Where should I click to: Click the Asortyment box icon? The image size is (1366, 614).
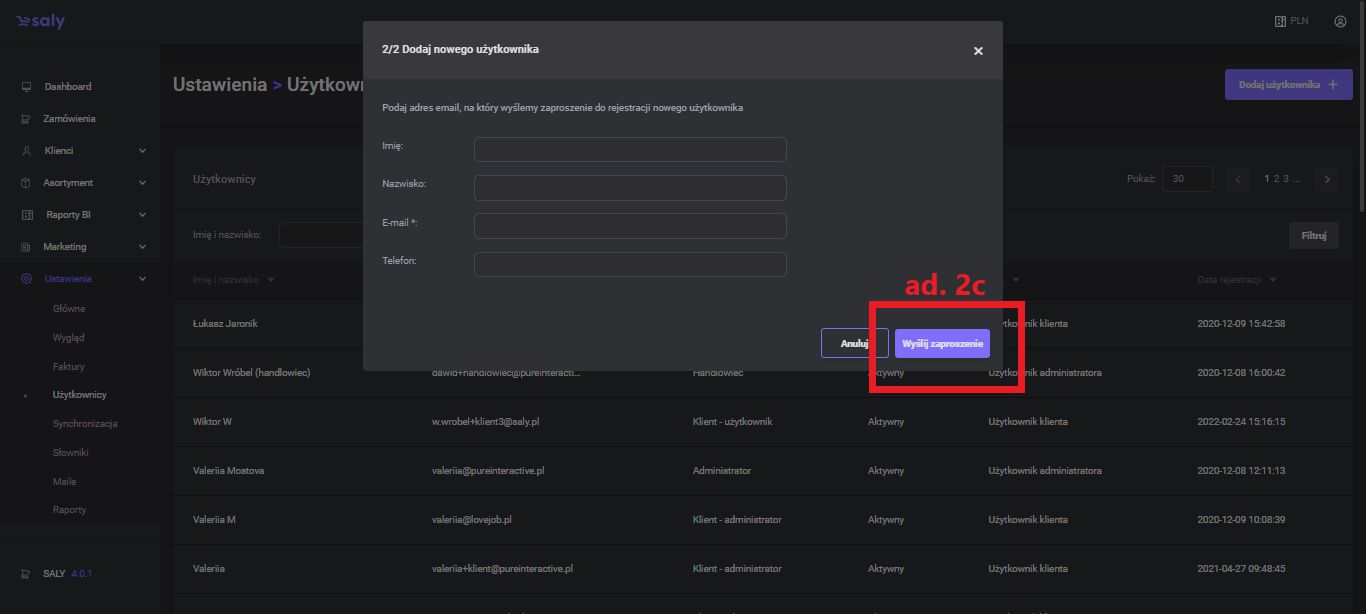[x=26, y=183]
